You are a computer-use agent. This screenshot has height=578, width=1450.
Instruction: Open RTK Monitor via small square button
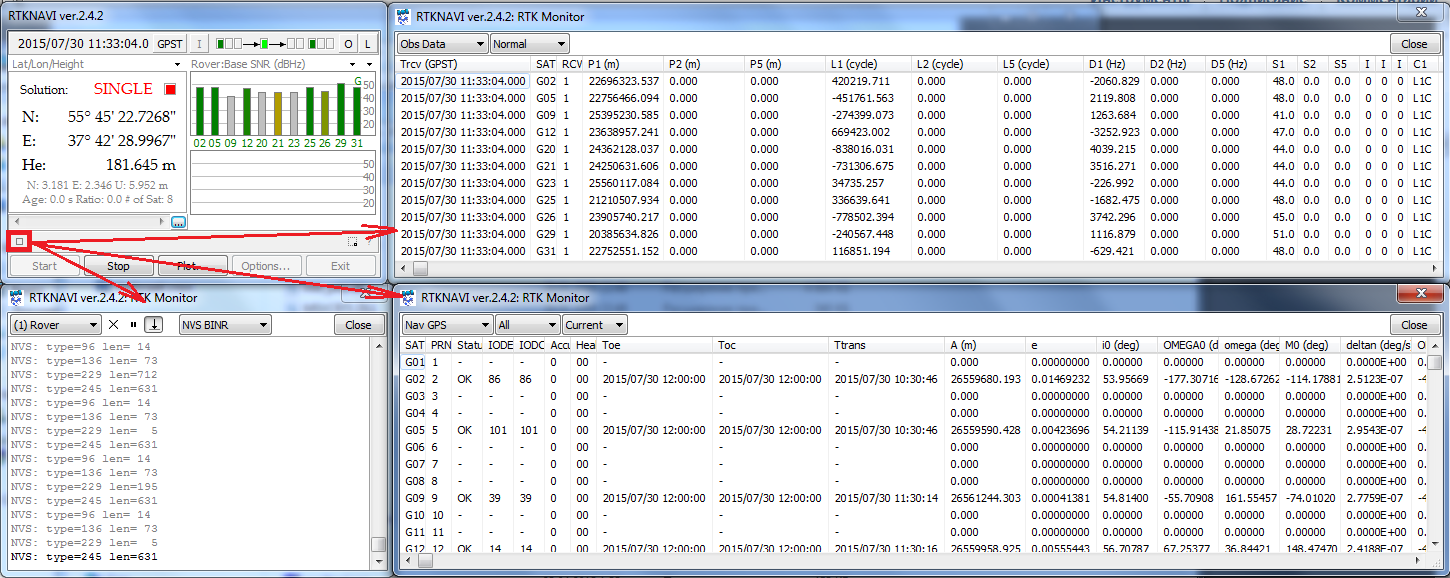click(19, 241)
